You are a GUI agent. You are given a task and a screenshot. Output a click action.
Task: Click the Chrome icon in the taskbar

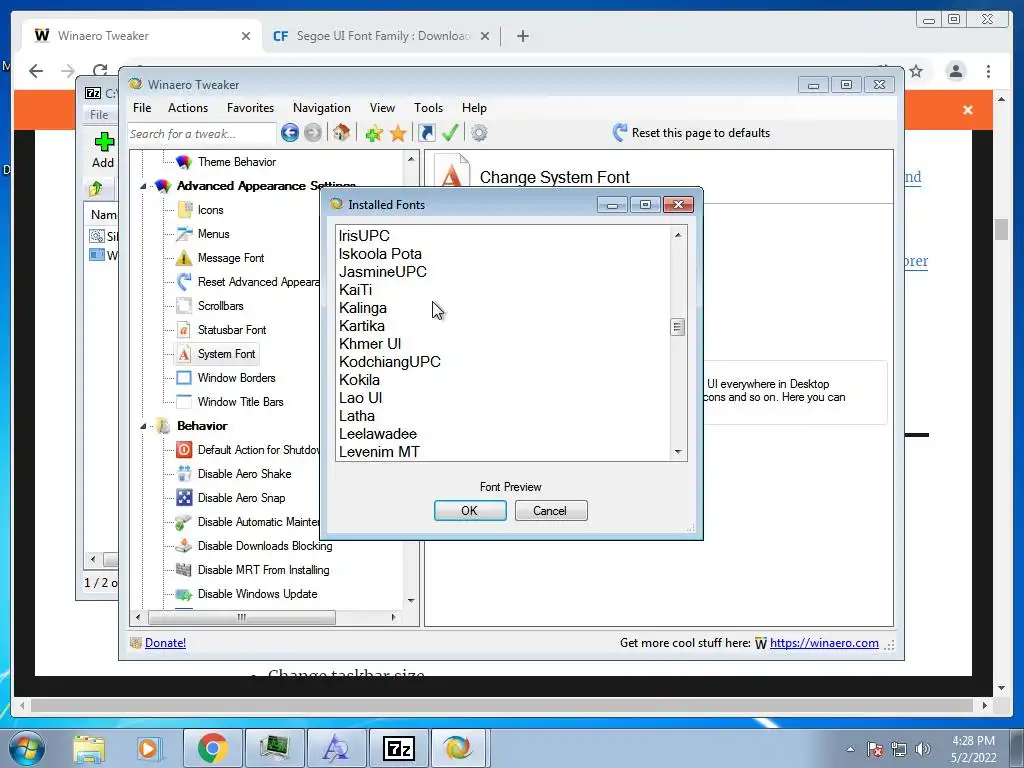212,748
